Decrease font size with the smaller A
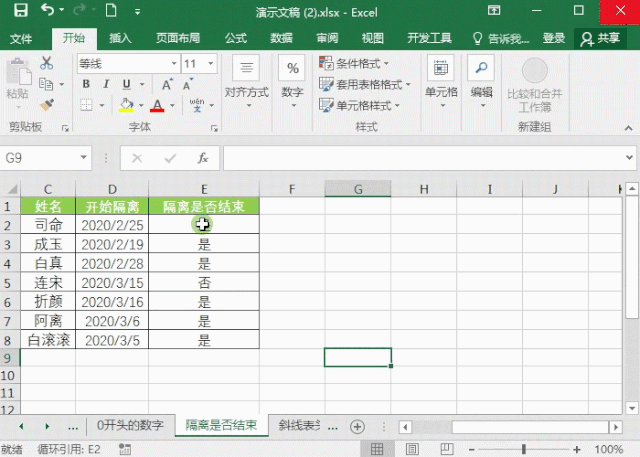Viewport: 640px width, 457px height. tap(188, 84)
